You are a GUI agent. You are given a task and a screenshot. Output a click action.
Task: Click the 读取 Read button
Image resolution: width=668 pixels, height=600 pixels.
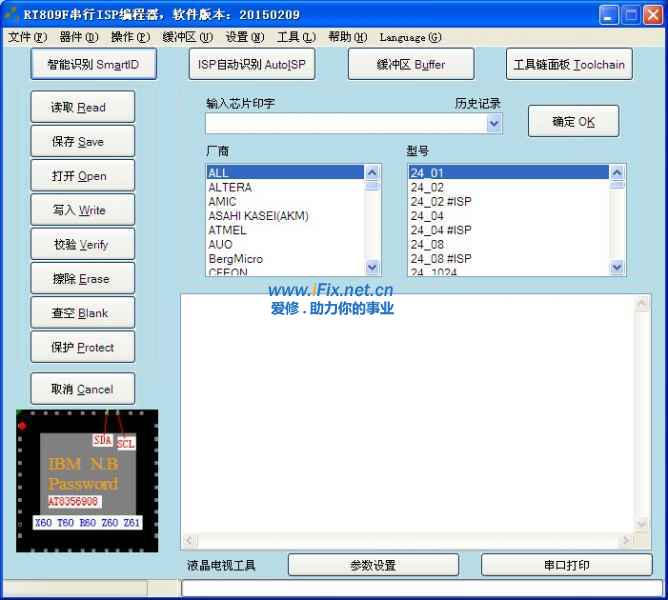point(82,107)
